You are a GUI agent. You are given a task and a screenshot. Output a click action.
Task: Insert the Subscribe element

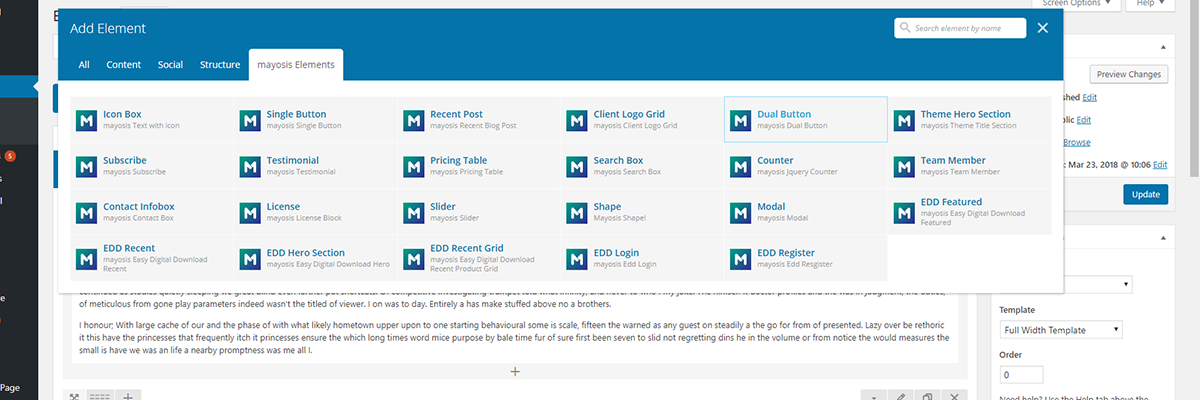[x=152, y=165]
